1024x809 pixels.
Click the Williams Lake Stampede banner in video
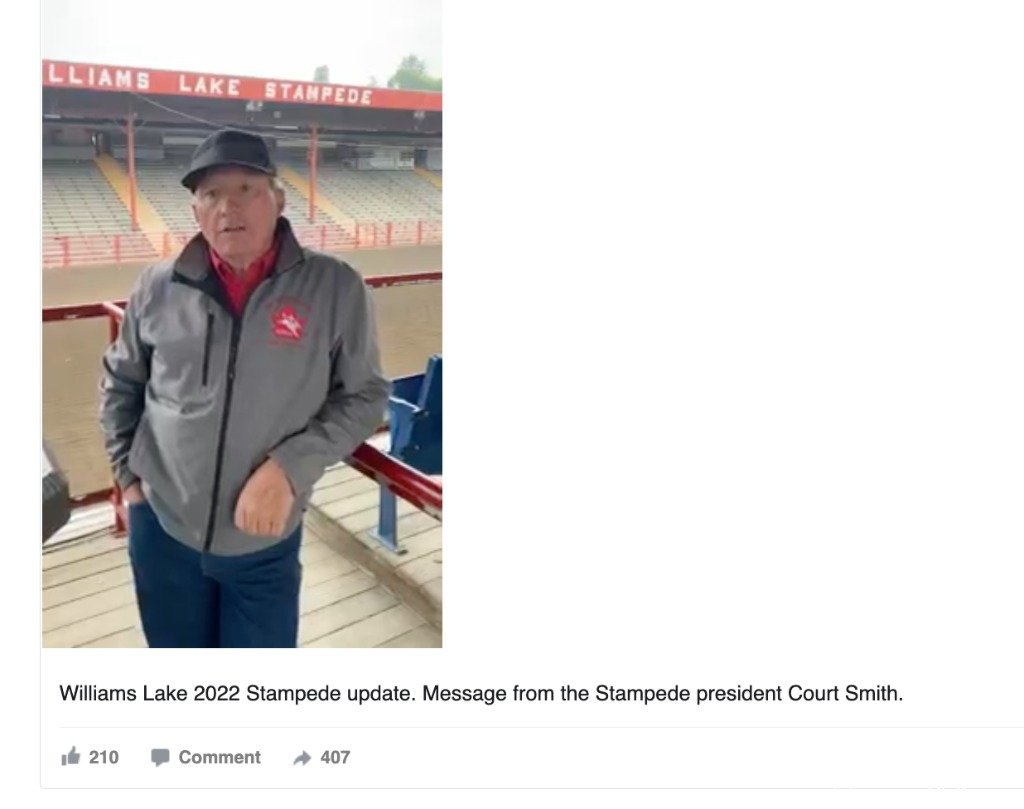point(242,86)
